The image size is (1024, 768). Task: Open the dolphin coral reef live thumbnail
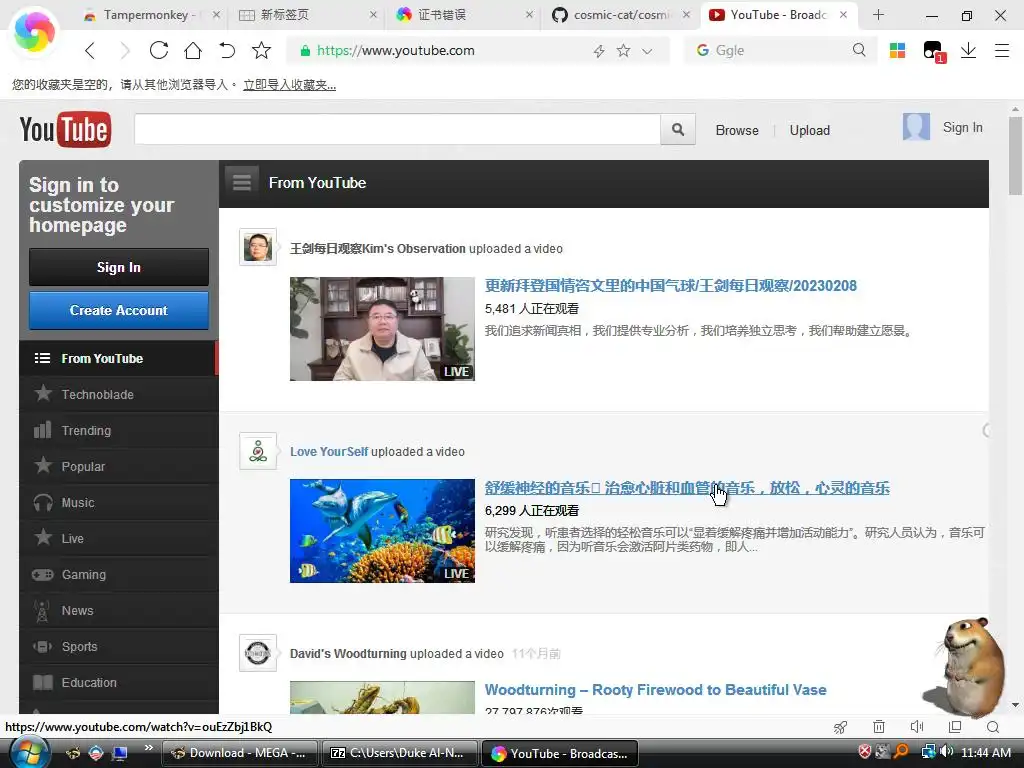click(382, 531)
